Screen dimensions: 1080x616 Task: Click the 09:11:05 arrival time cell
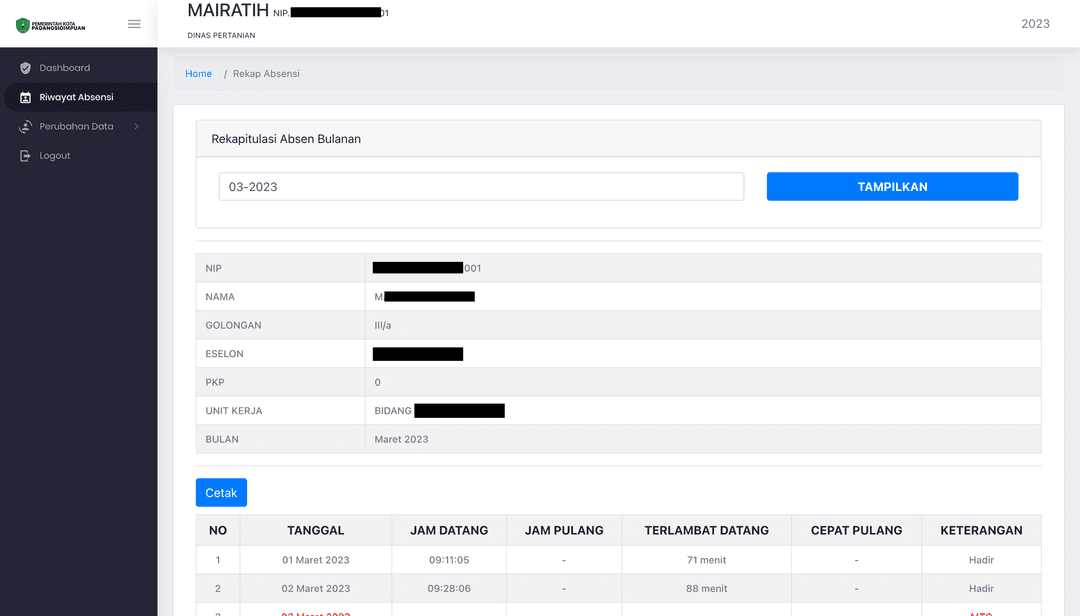(449, 560)
